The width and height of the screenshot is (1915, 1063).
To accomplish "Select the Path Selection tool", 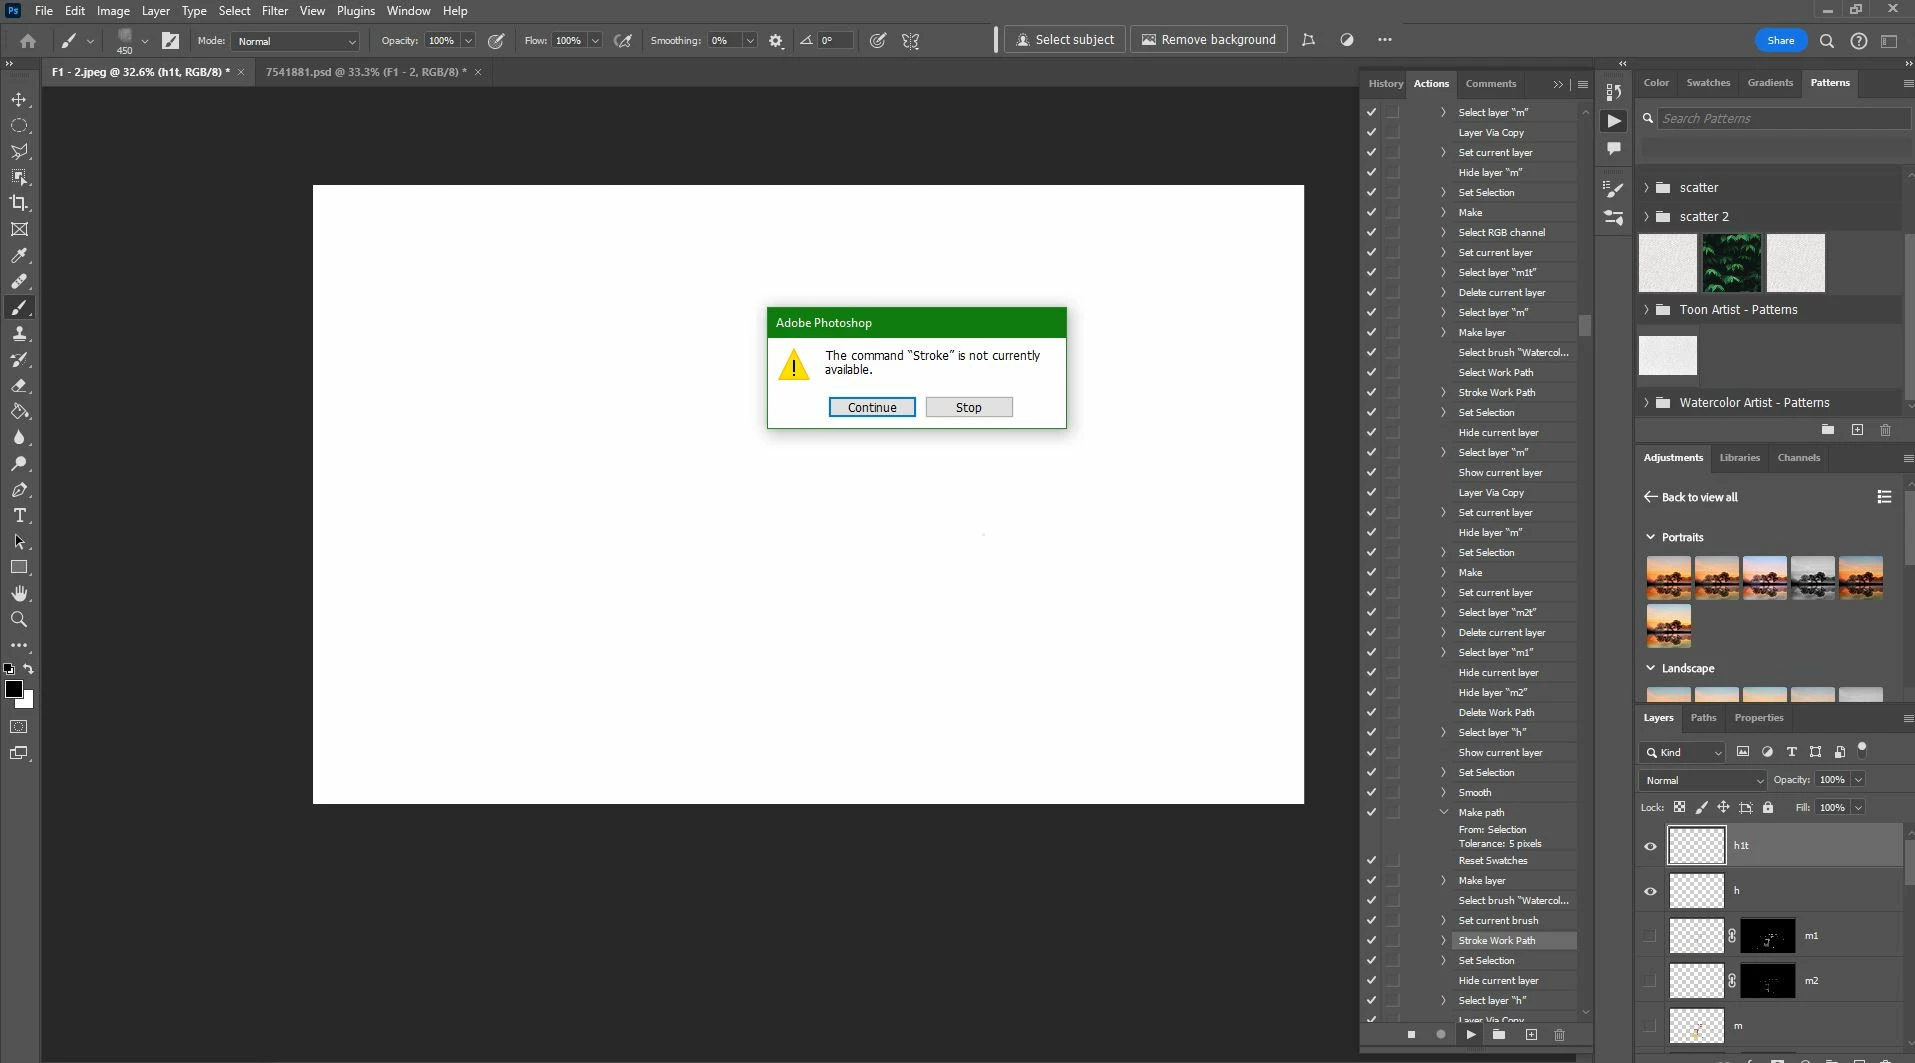I will pyautogui.click(x=19, y=542).
